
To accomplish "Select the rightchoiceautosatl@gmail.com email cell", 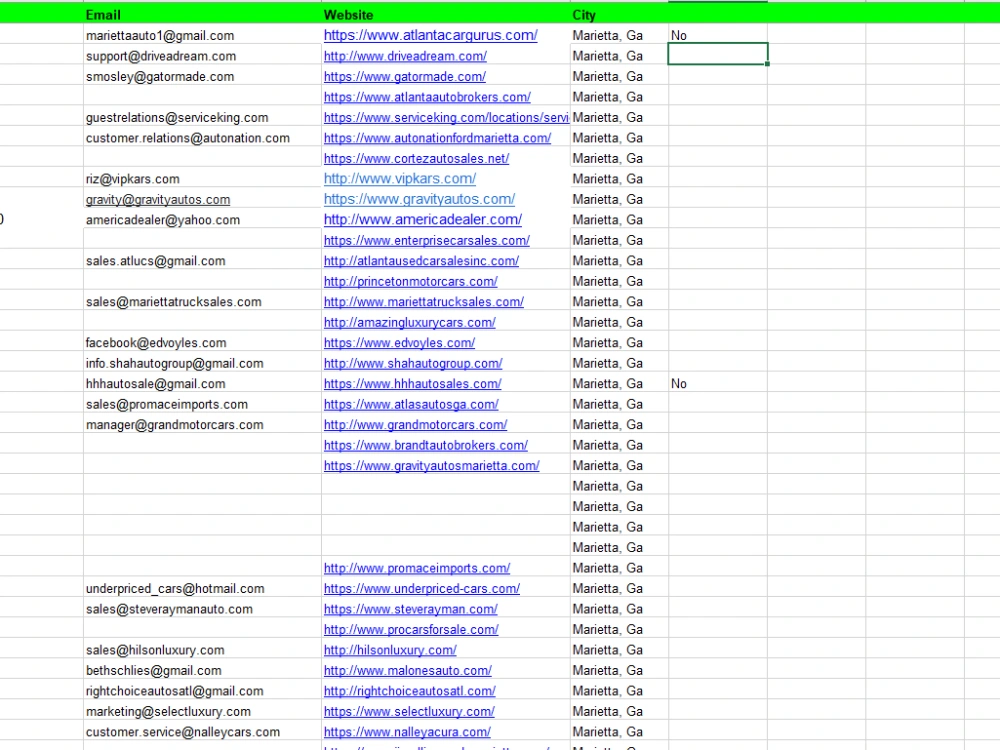I will click(202, 691).
